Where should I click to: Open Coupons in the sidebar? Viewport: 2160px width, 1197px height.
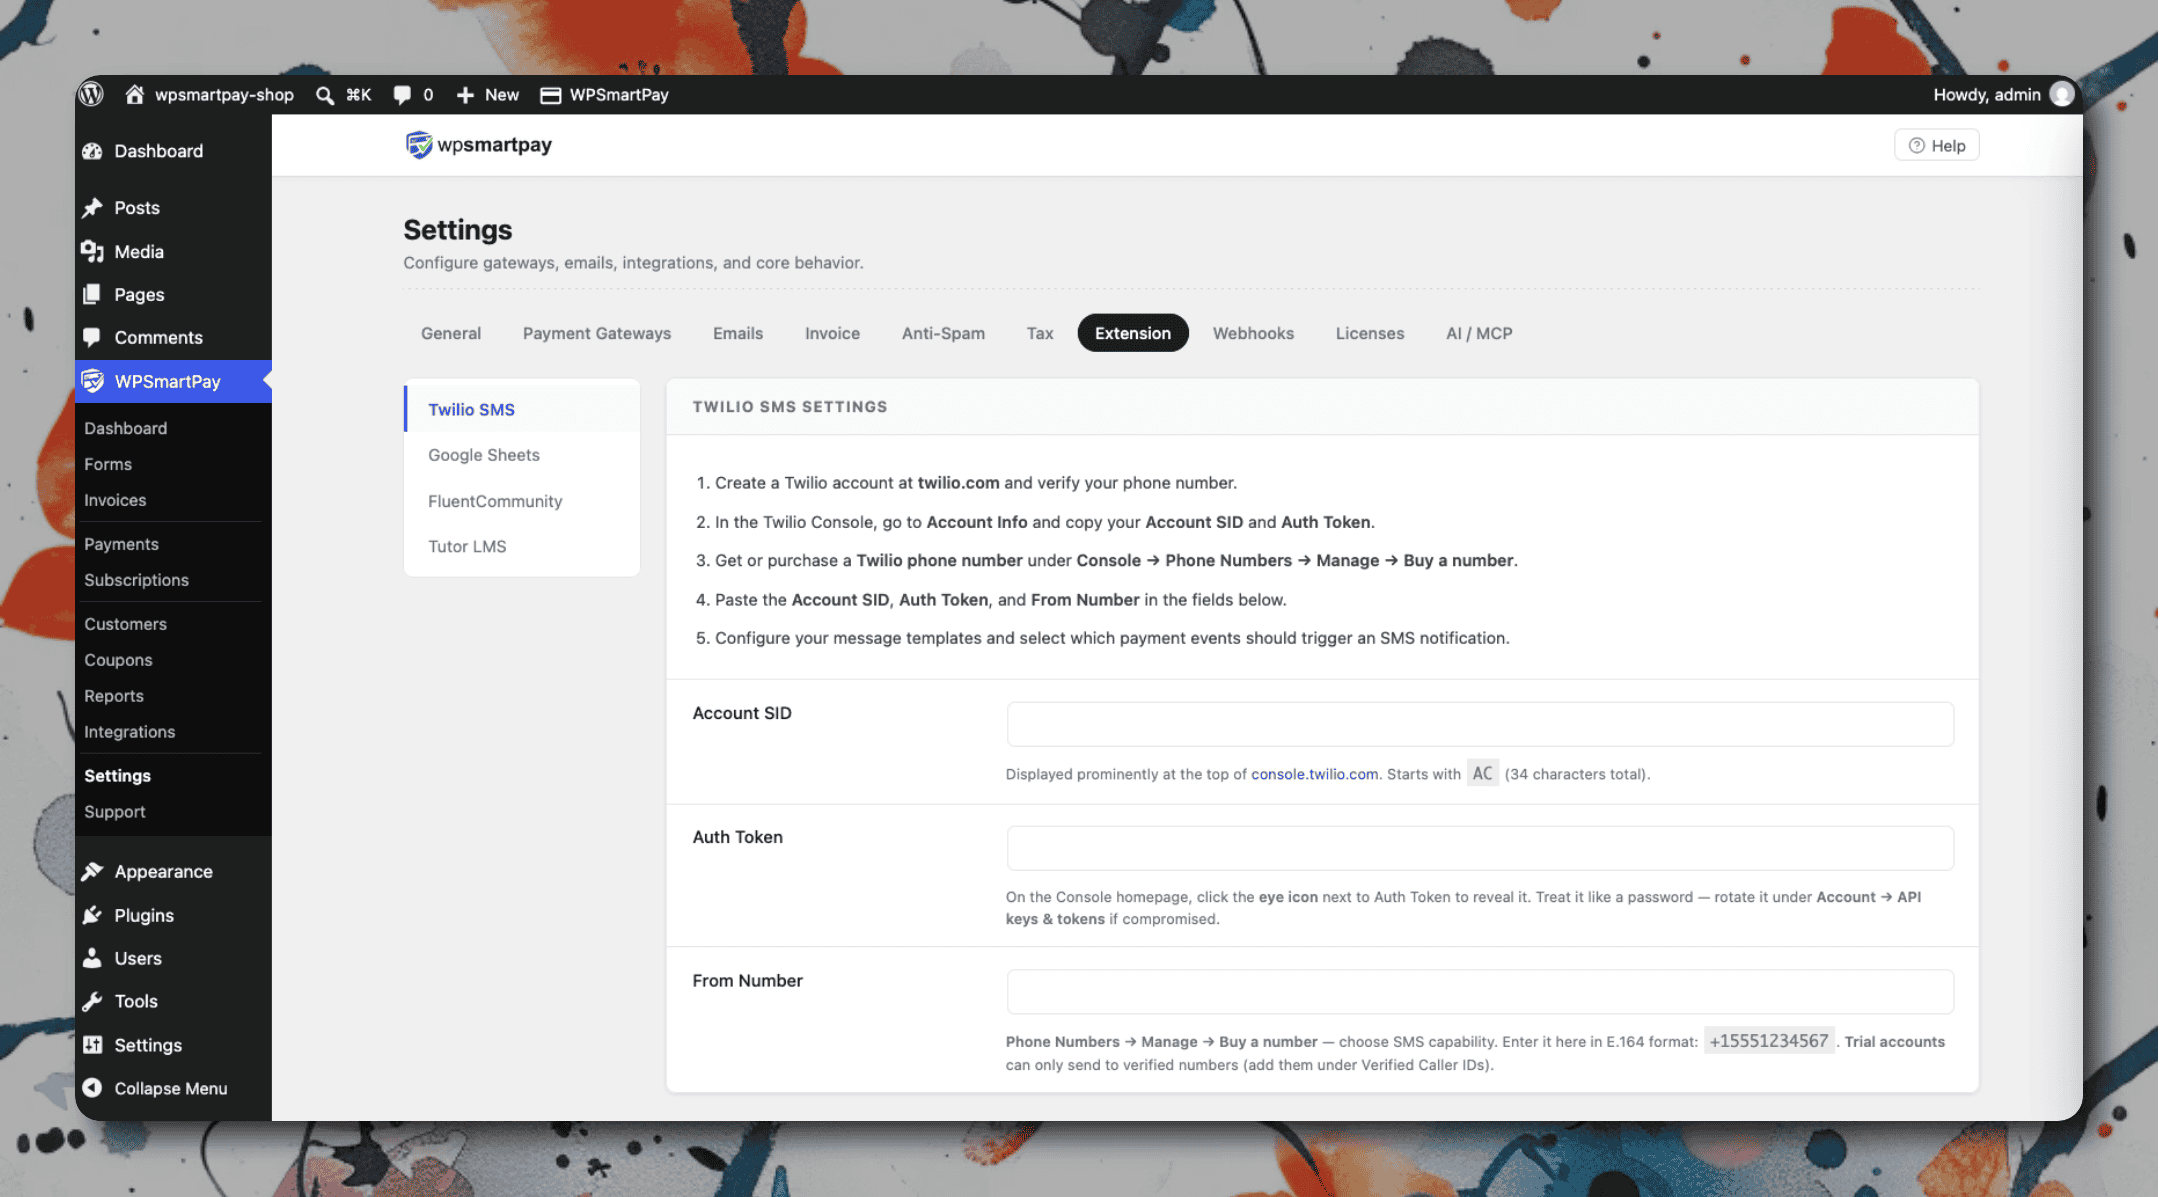coord(118,660)
